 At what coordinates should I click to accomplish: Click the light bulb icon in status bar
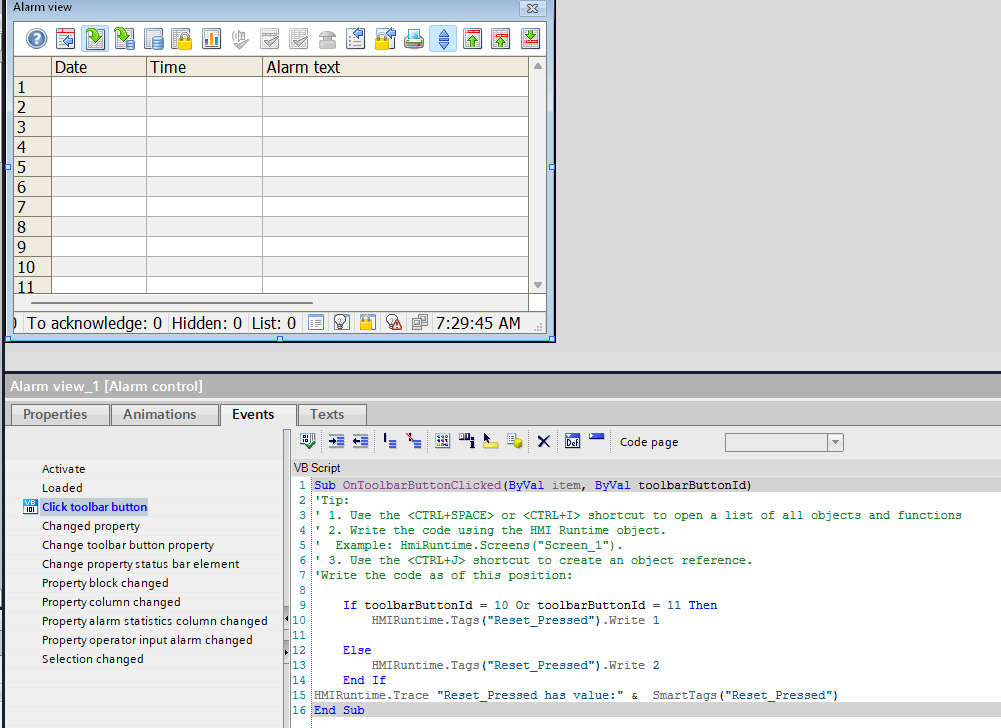pyautogui.click(x=341, y=323)
